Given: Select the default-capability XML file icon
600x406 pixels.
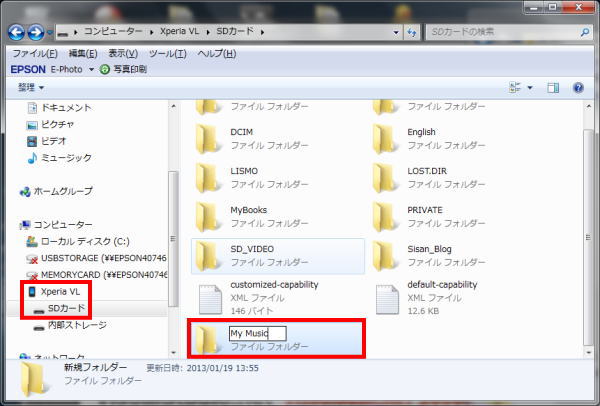Looking at the screenshot, I should (x=387, y=299).
